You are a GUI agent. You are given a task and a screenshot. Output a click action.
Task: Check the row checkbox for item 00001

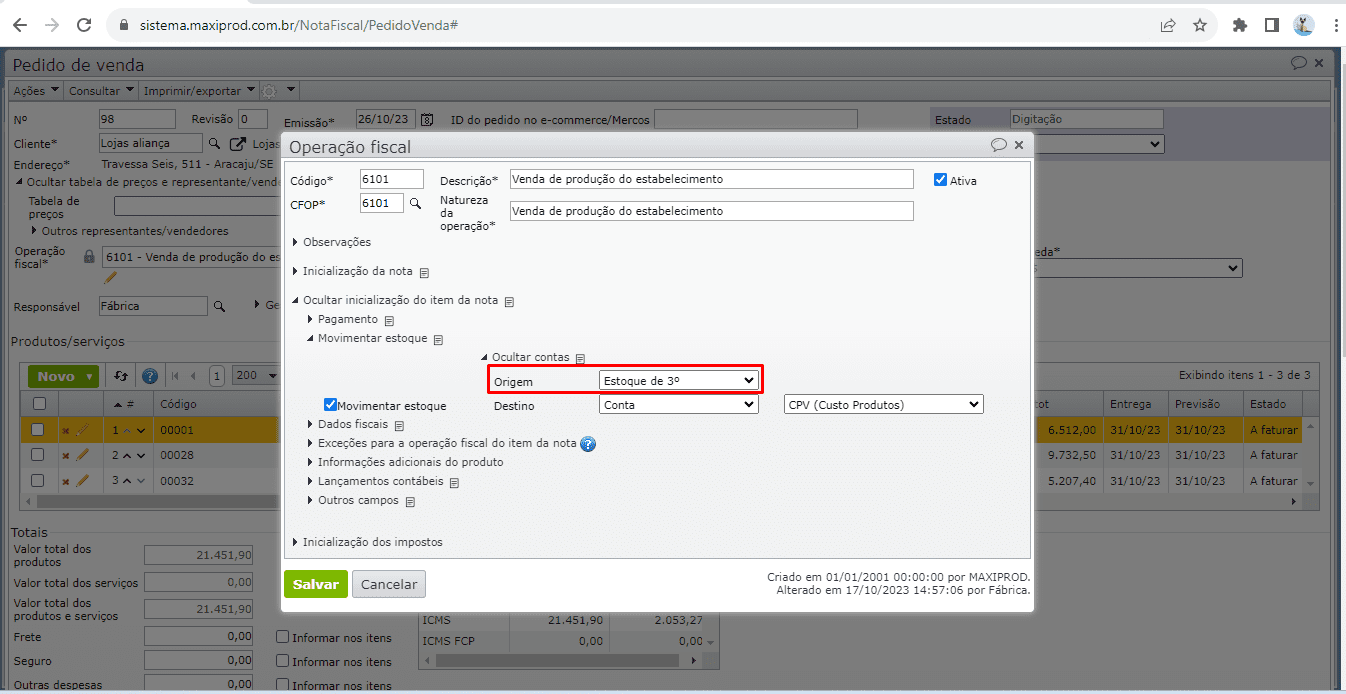tap(38, 429)
